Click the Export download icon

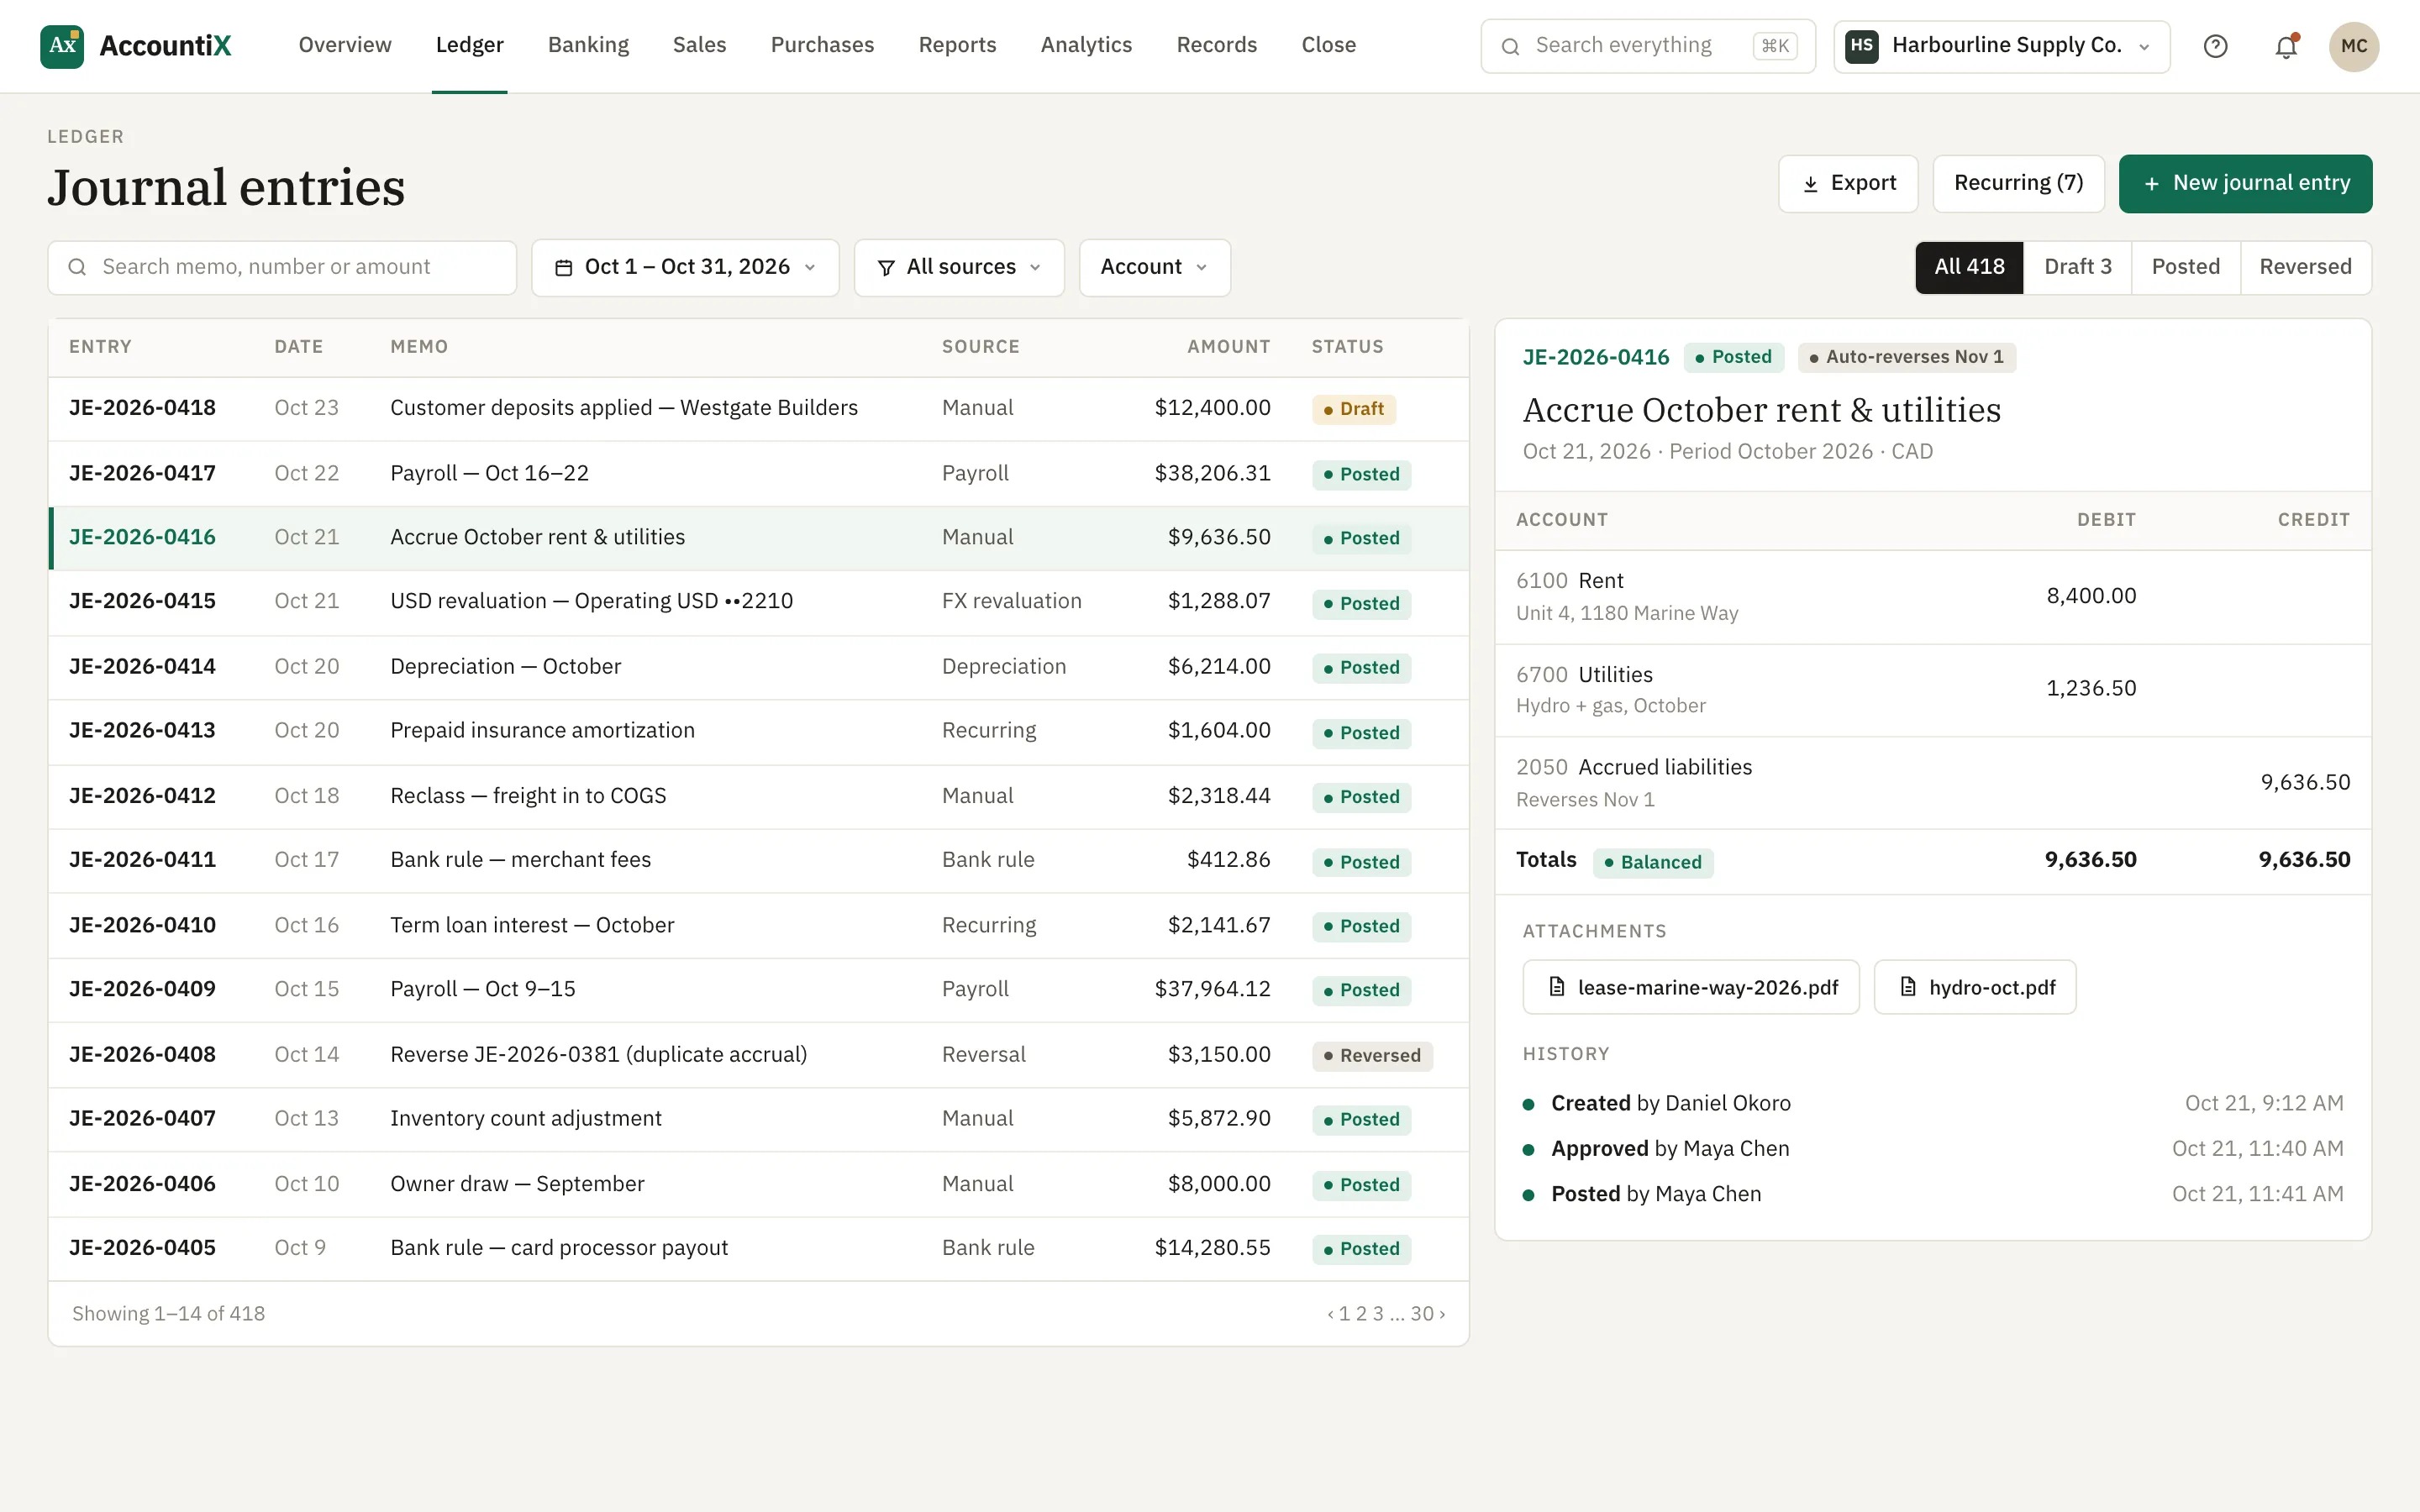1810,184
